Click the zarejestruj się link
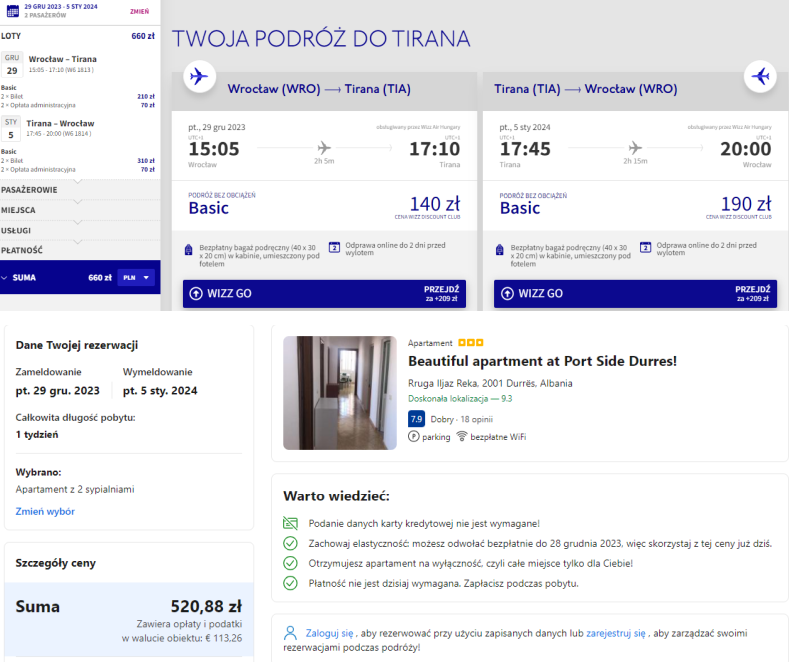Viewport: 789px width, 665px height. point(614,633)
